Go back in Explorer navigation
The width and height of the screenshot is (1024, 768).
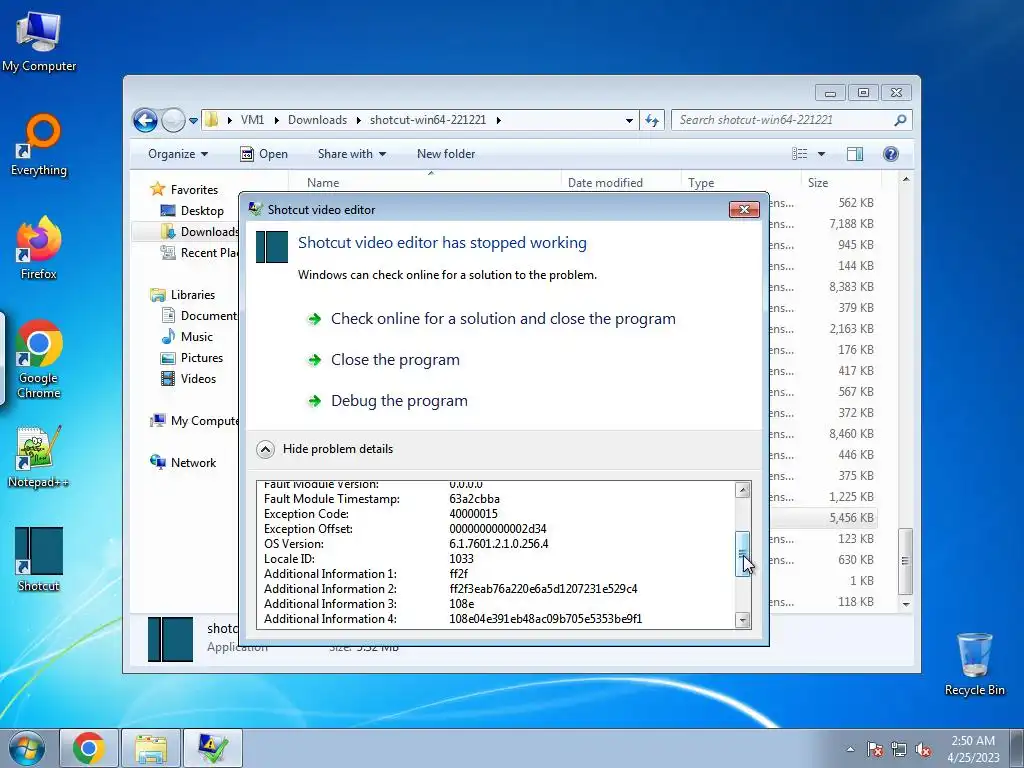tap(145, 120)
